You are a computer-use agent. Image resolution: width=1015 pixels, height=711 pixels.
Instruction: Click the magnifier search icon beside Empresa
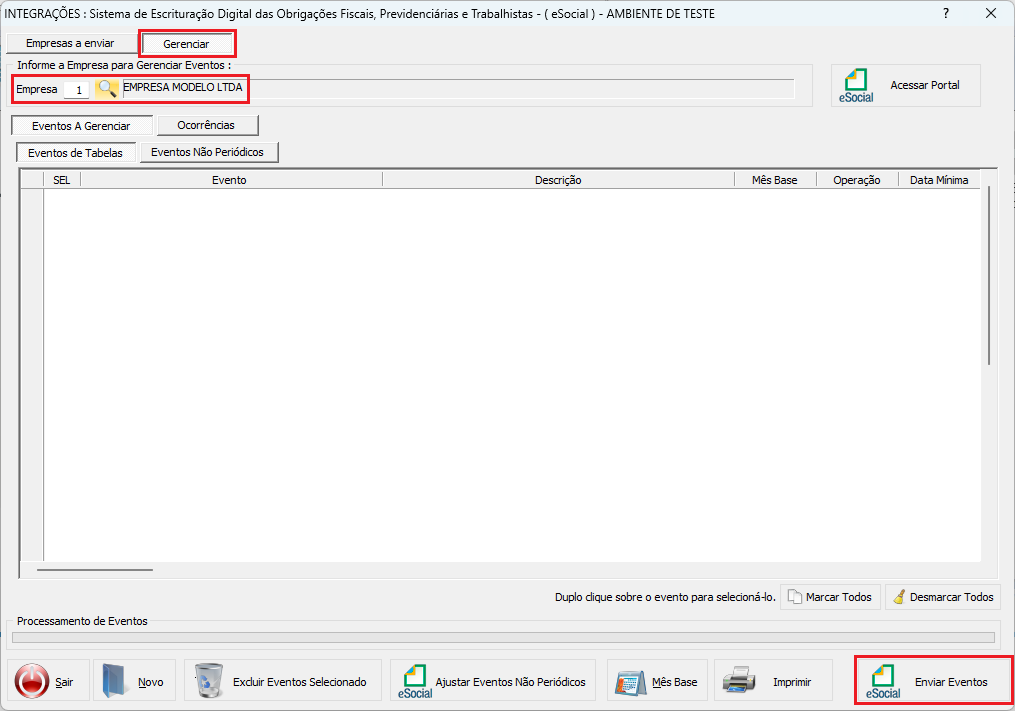pos(107,89)
